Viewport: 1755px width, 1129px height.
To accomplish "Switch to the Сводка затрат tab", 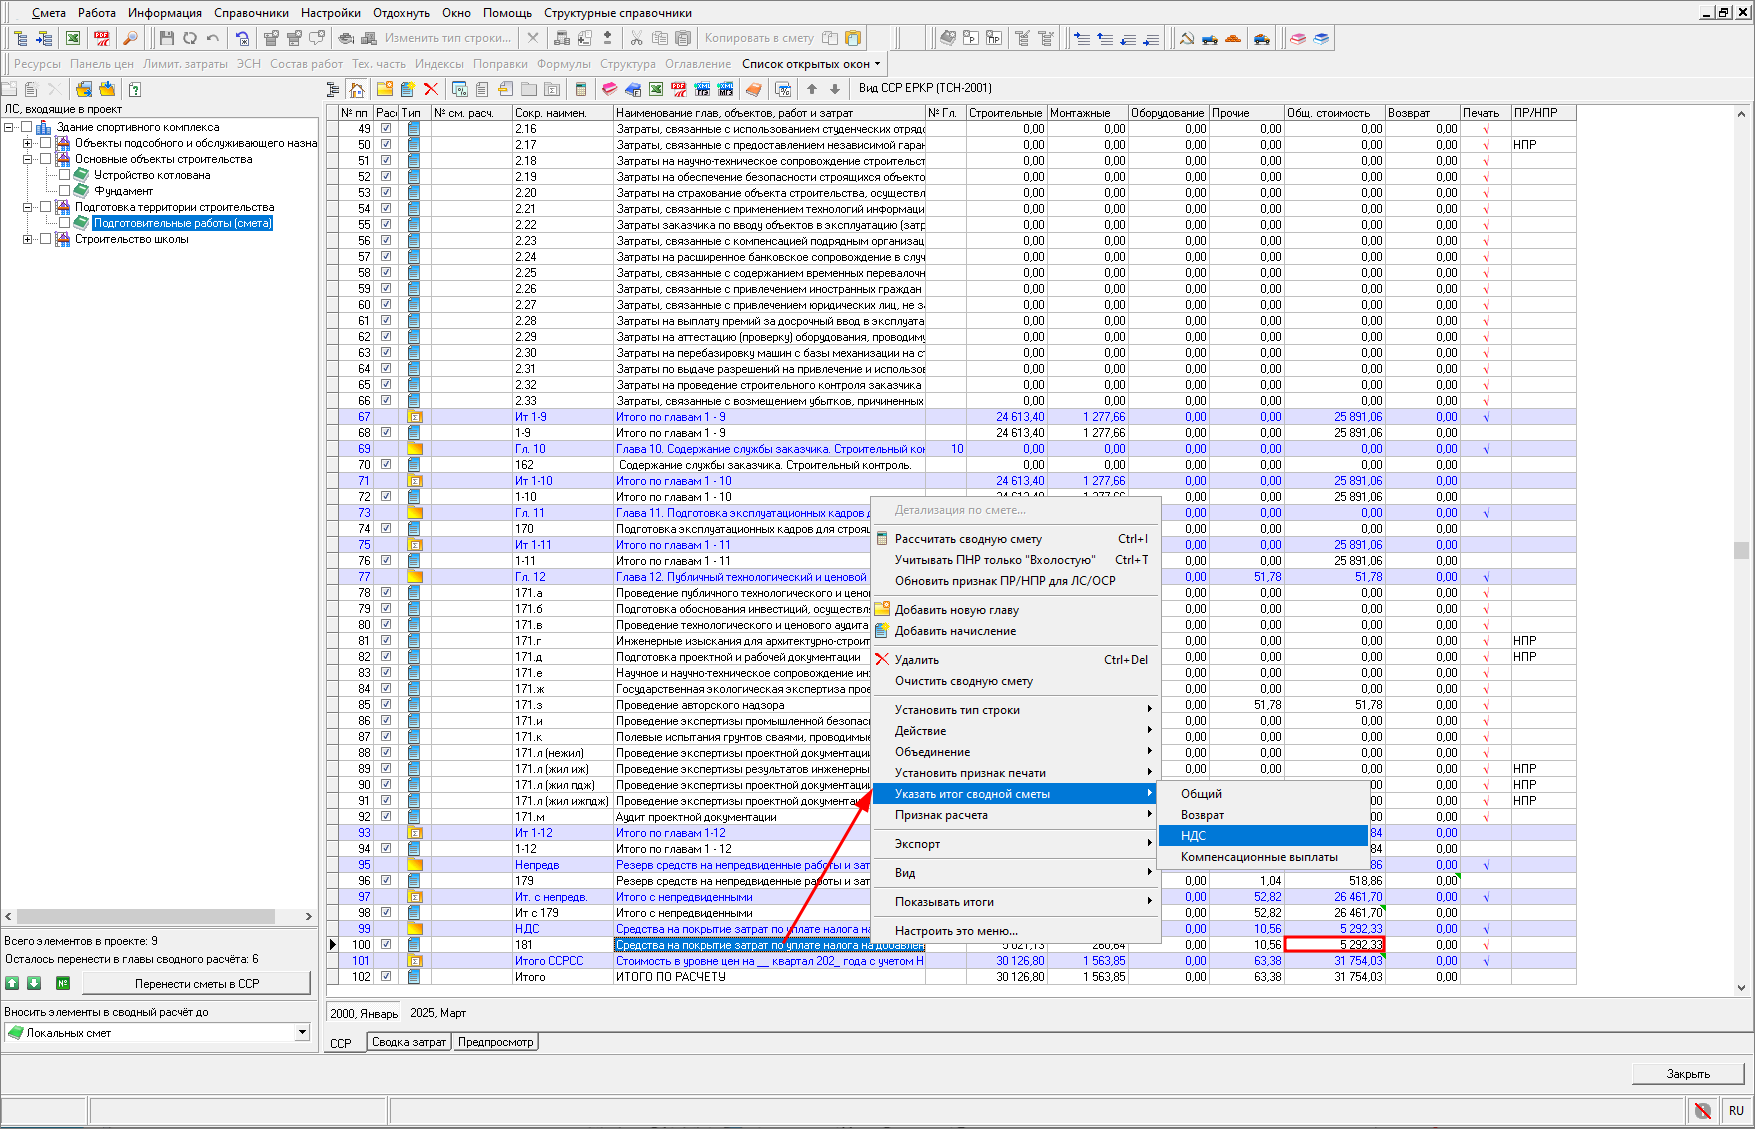I will pos(409,1042).
